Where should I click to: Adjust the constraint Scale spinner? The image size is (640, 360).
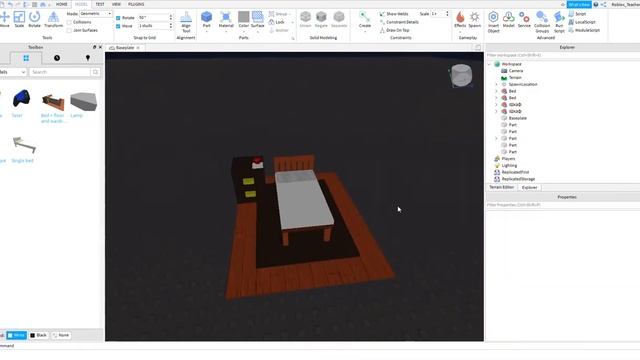click(x=447, y=14)
